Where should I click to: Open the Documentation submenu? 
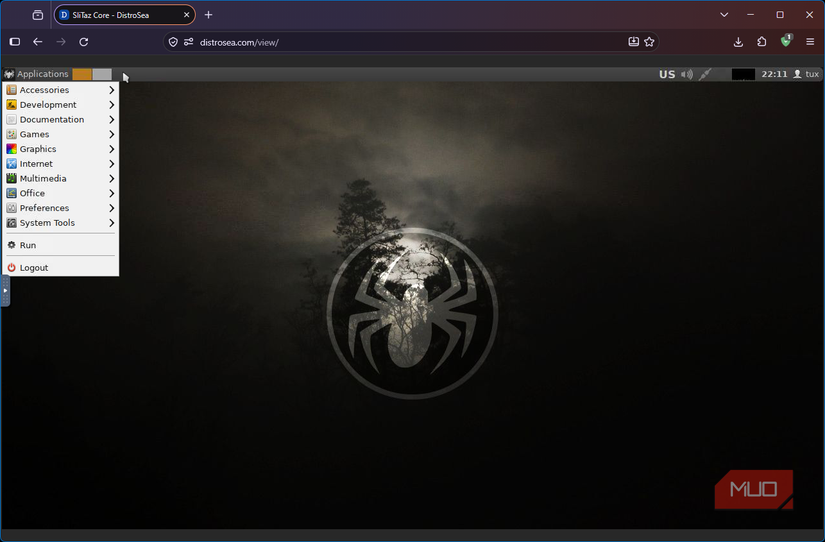coord(61,119)
